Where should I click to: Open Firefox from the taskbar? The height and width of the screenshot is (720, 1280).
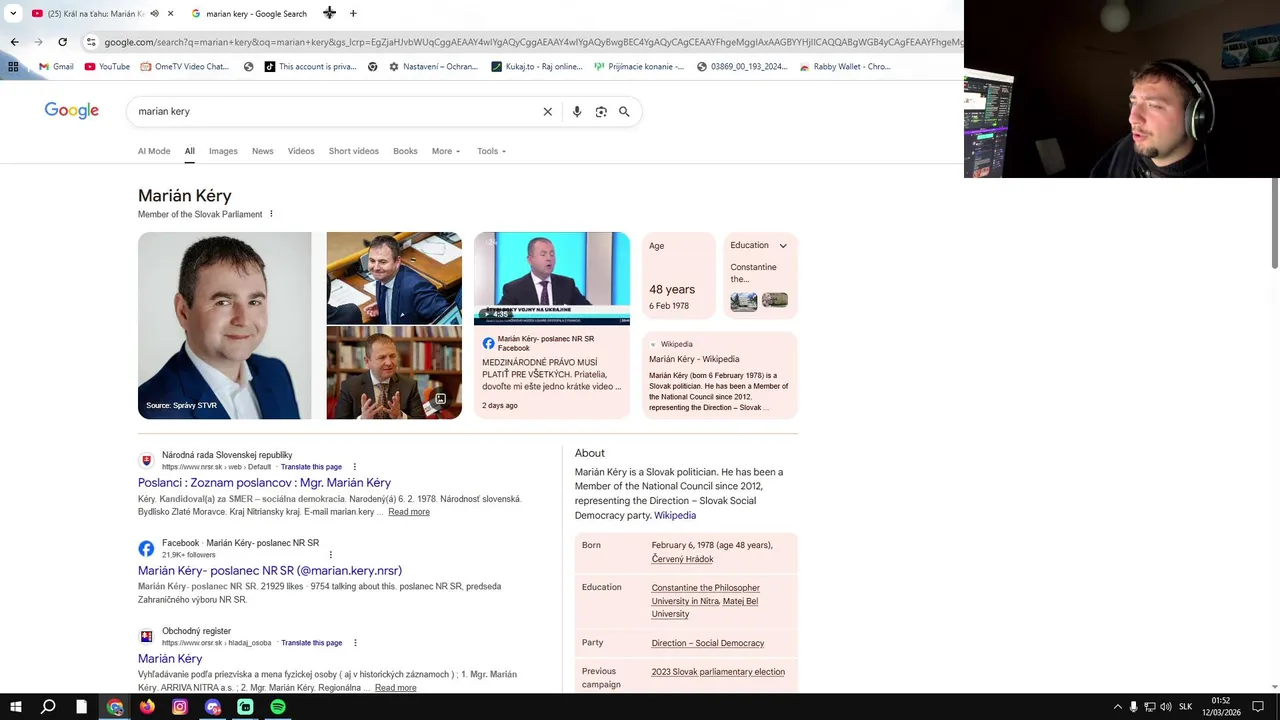pos(147,707)
